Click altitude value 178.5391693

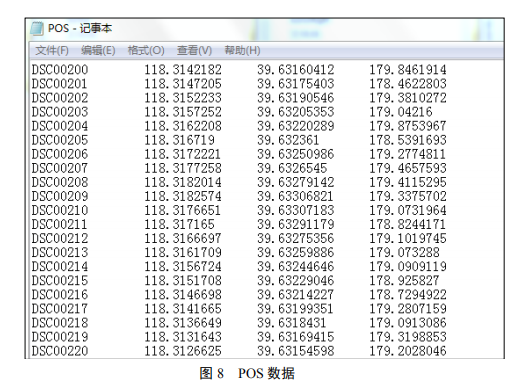coord(408,140)
